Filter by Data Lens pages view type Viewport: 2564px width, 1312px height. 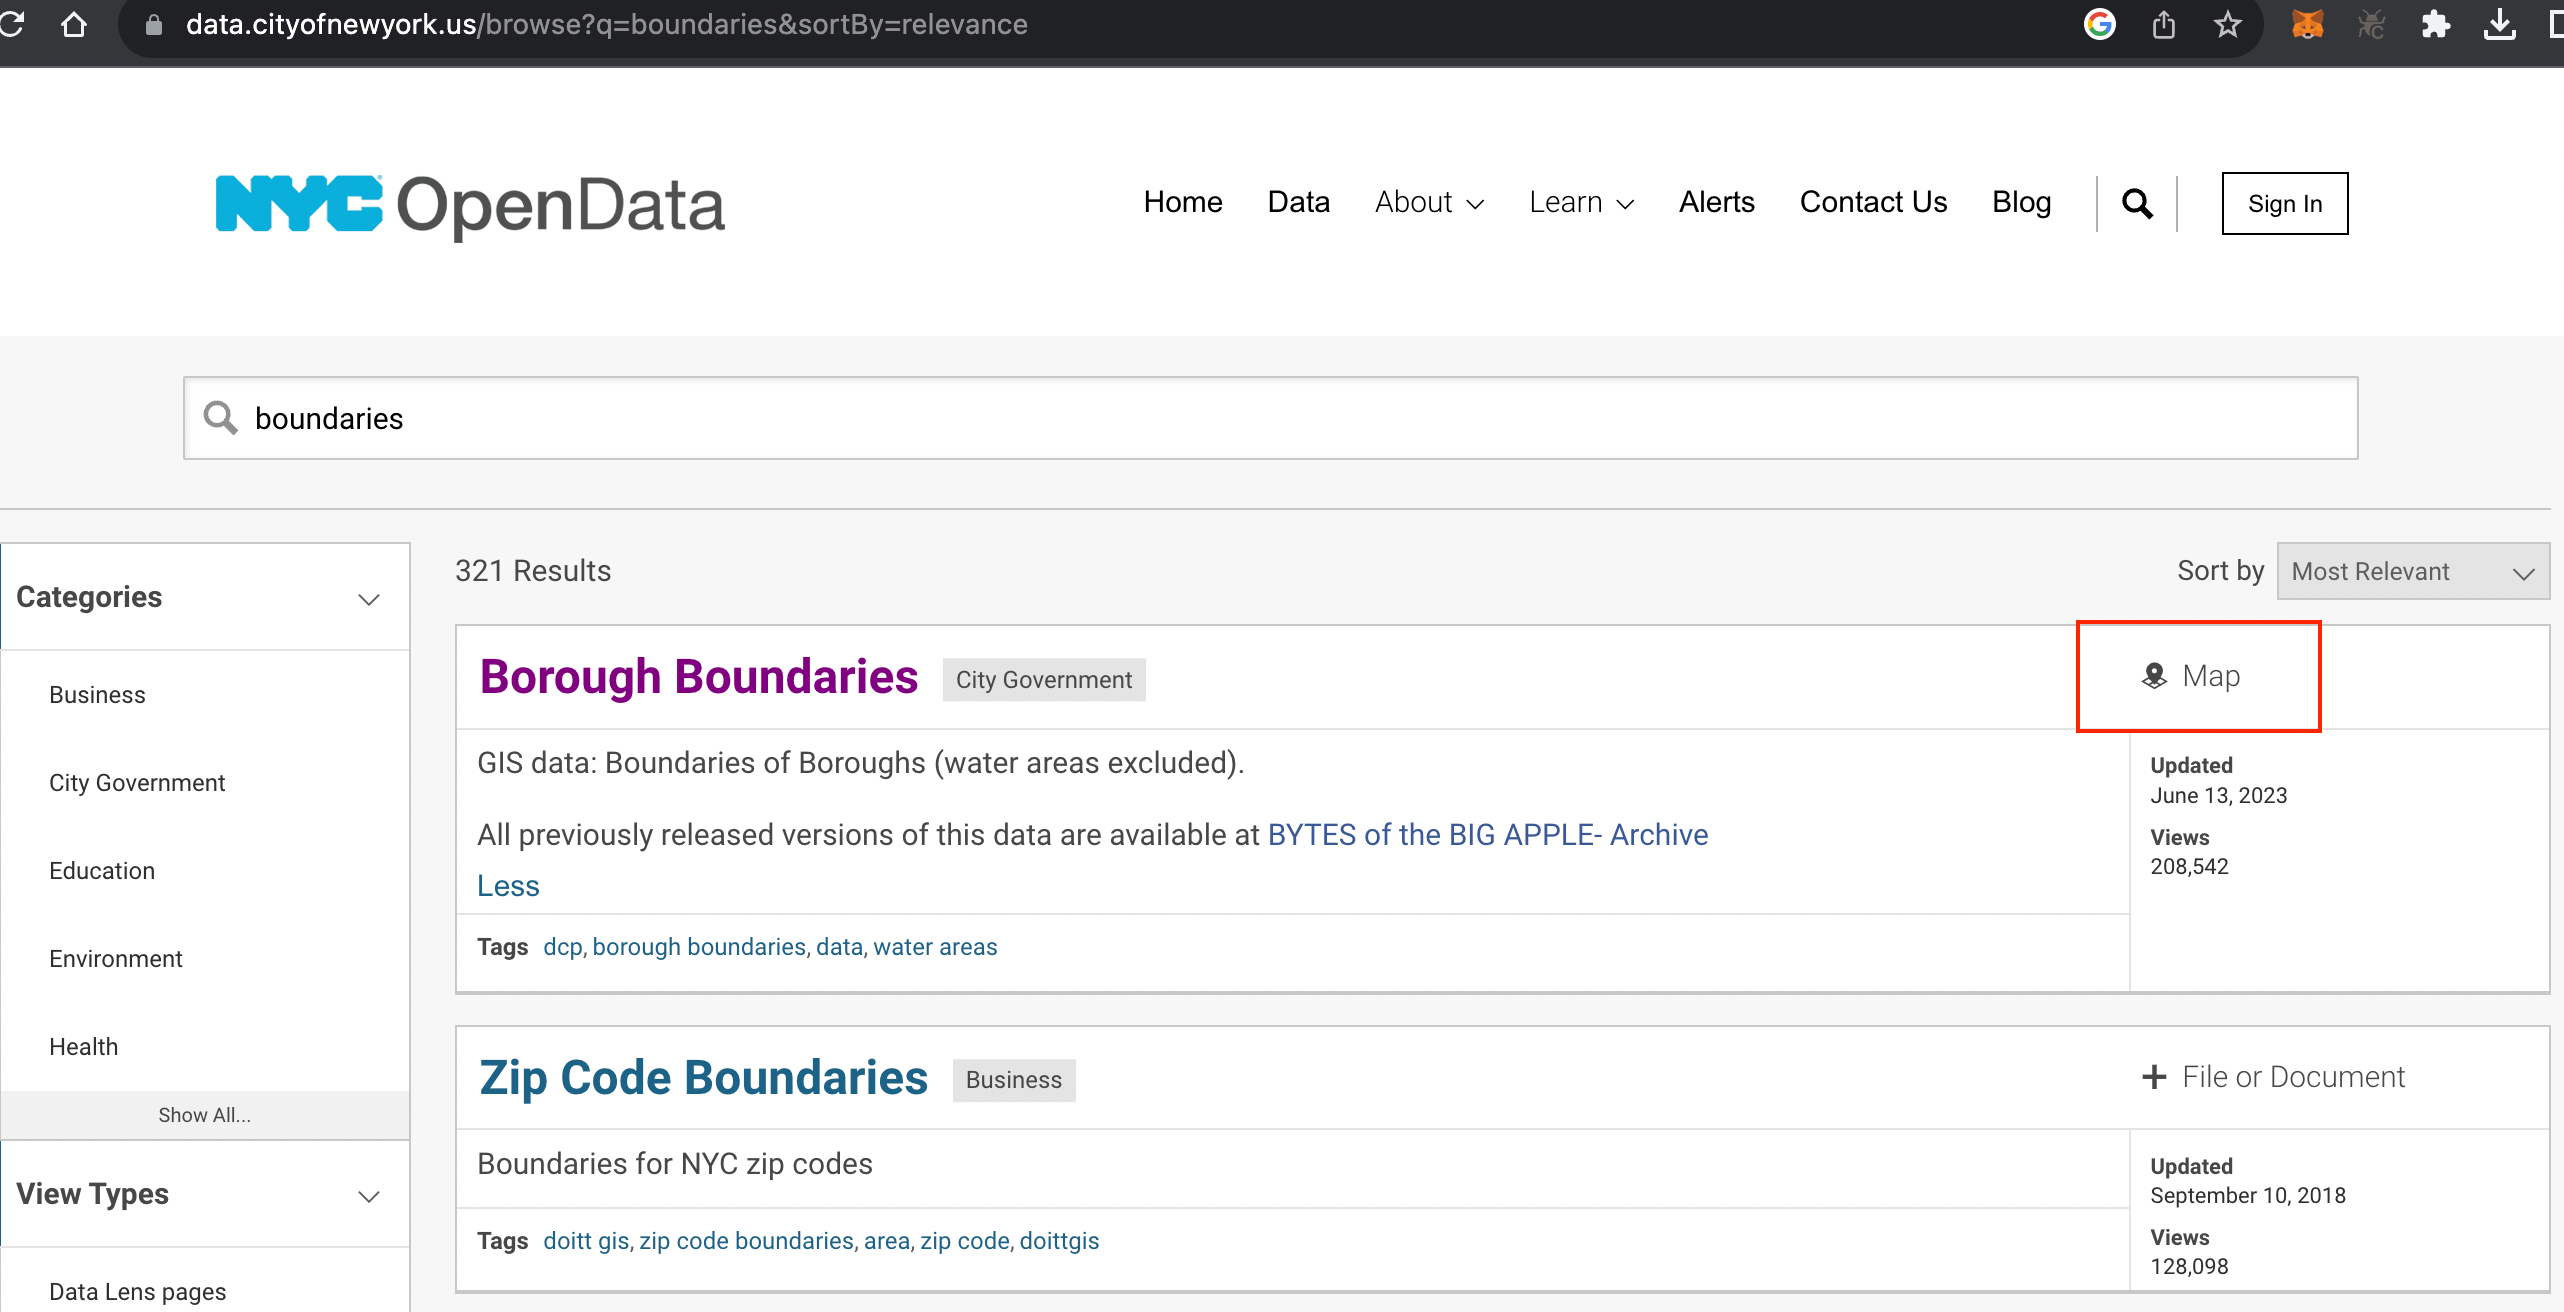(x=137, y=1292)
